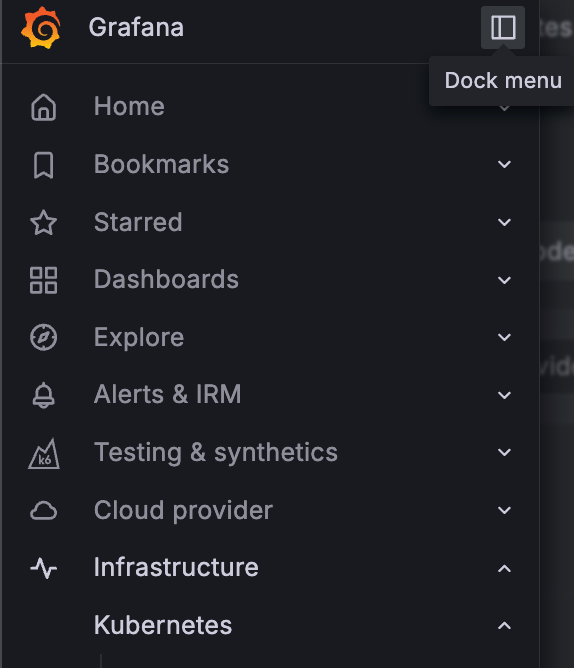574x668 pixels.
Task: Expand the Starred section chevron
Action: (505, 222)
